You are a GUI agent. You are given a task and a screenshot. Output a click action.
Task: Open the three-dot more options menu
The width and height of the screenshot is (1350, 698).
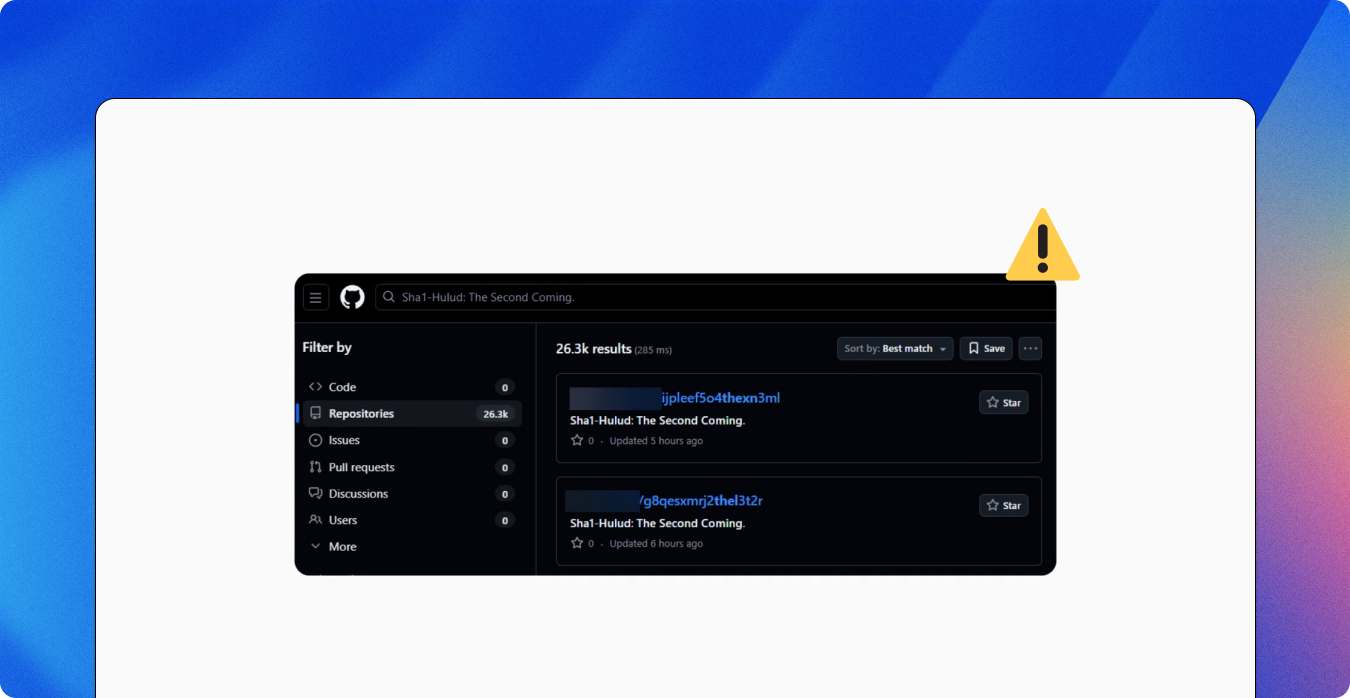pyautogui.click(x=1030, y=349)
